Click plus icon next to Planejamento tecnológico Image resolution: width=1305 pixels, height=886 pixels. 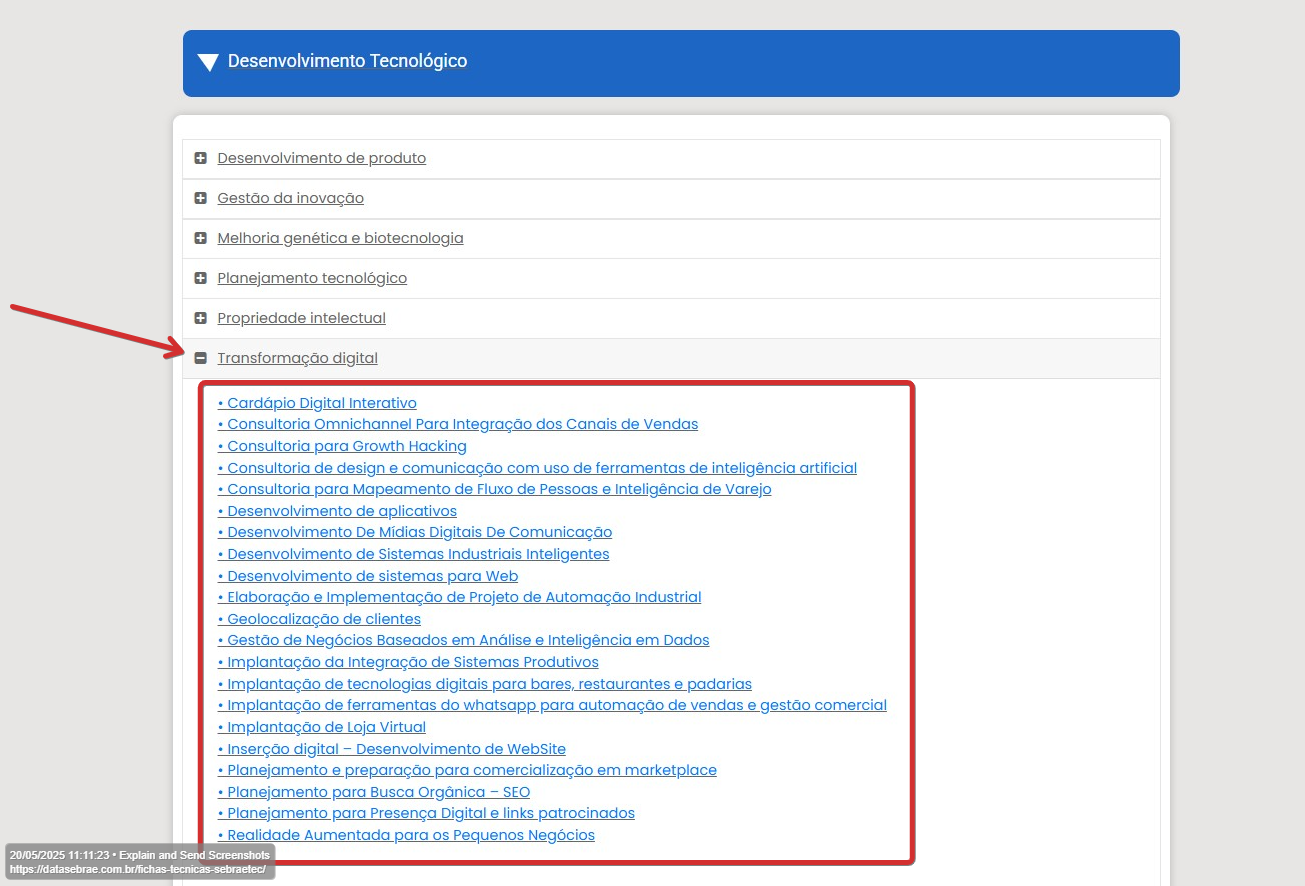pos(201,278)
